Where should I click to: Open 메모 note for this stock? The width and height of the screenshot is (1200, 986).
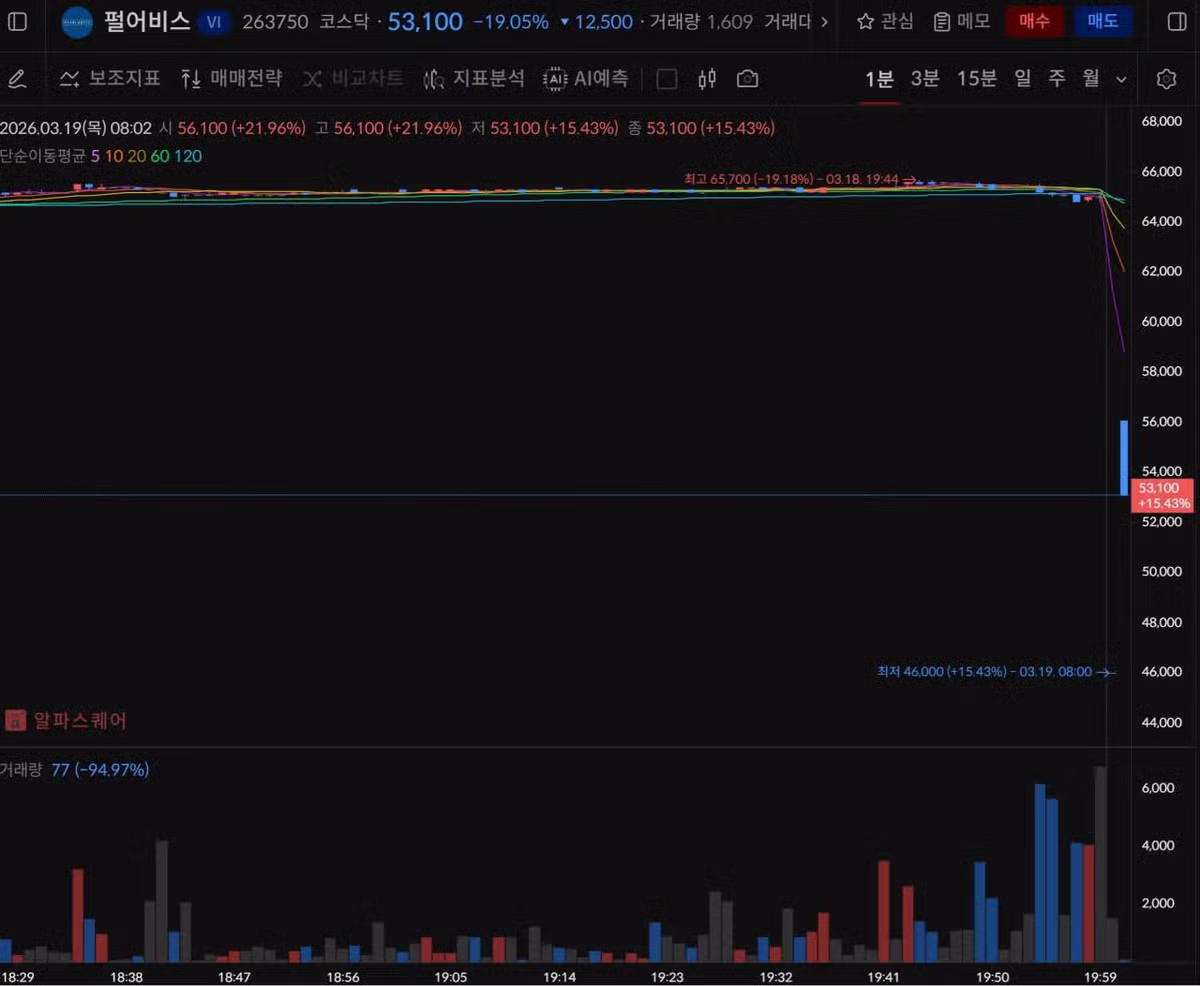[x=961, y=21]
